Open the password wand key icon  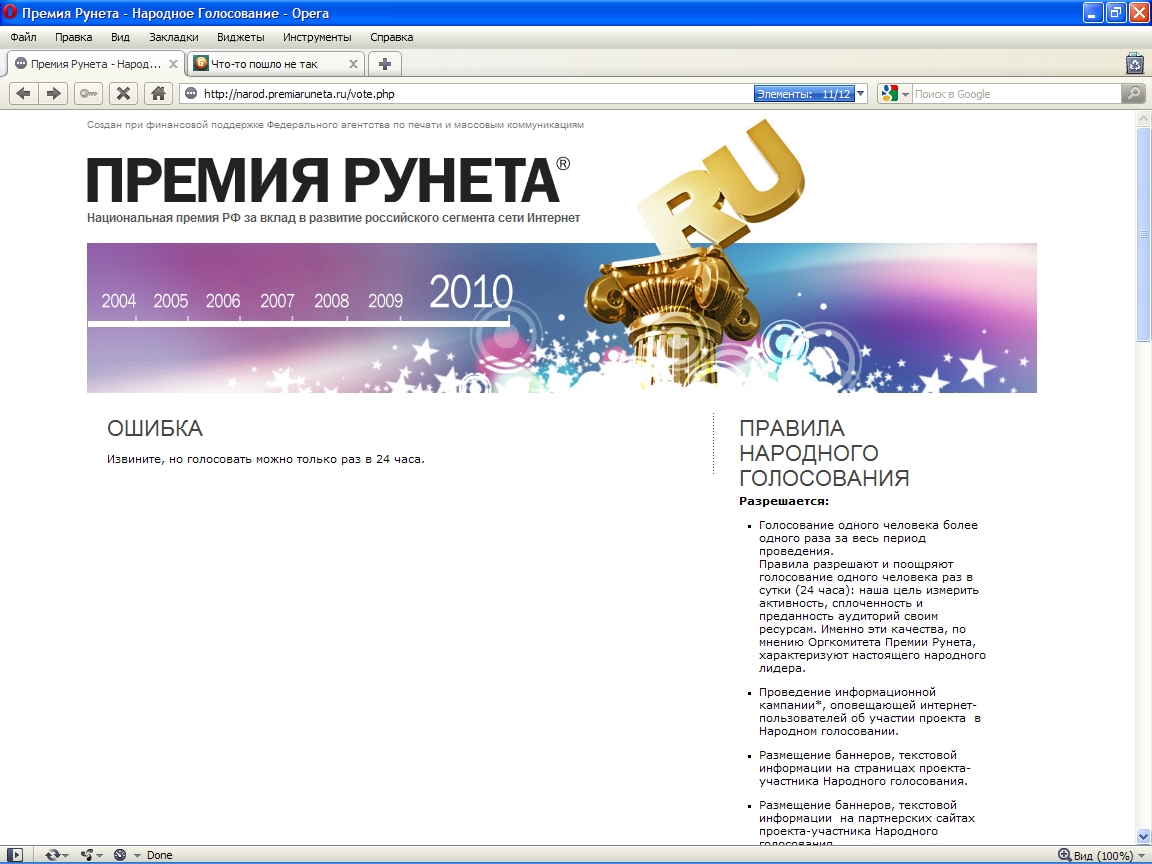88,93
